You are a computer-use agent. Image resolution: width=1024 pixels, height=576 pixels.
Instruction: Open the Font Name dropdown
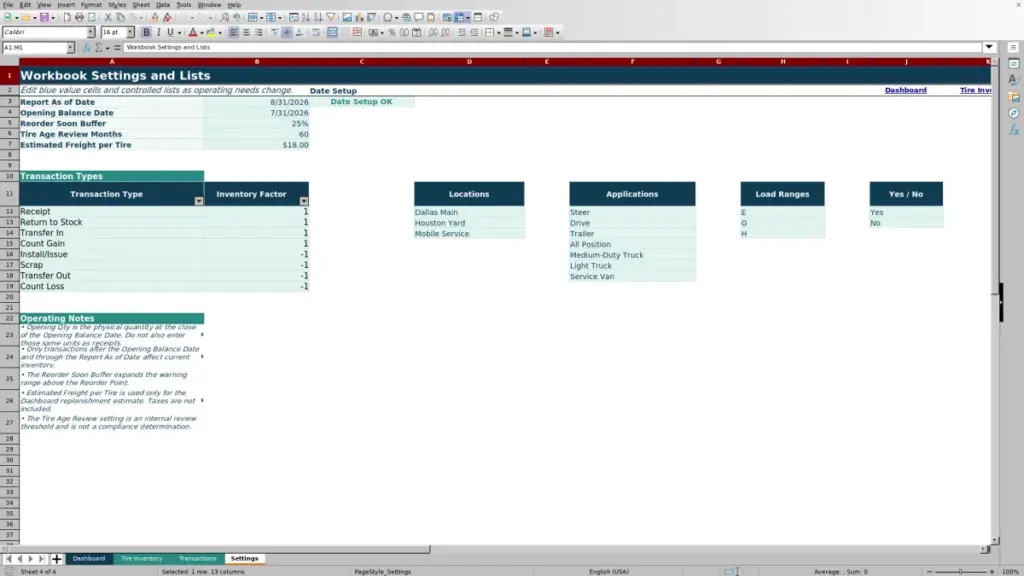click(91, 33)
